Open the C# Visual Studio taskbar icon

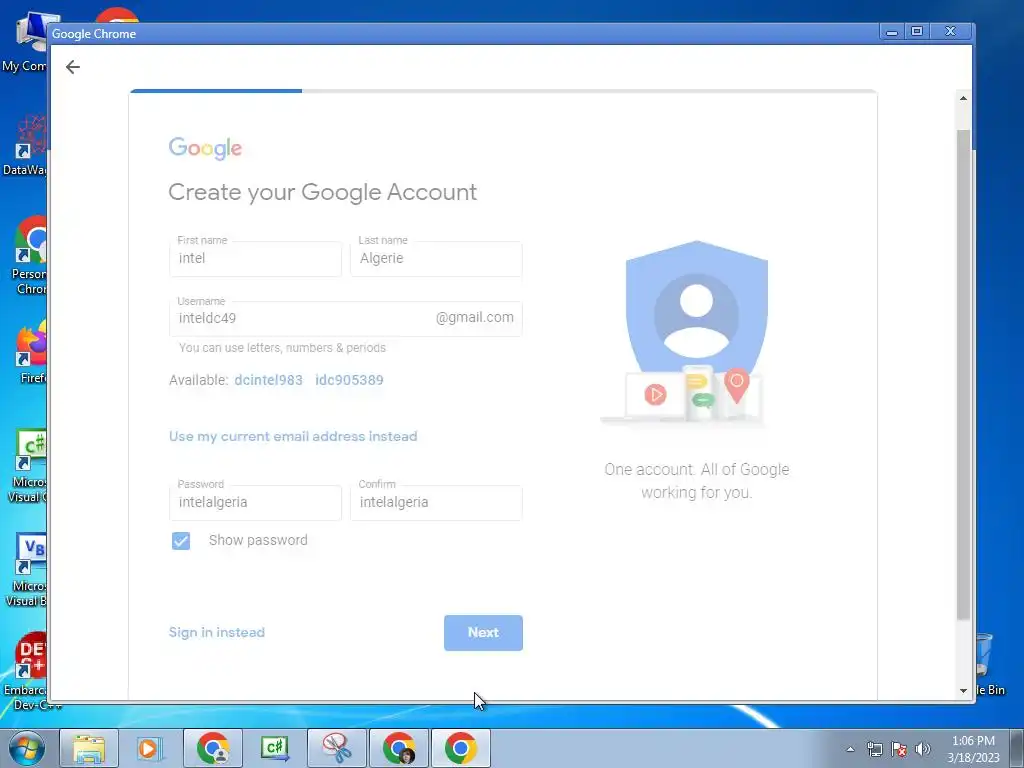pyautogui.click(x=274, y=748)
